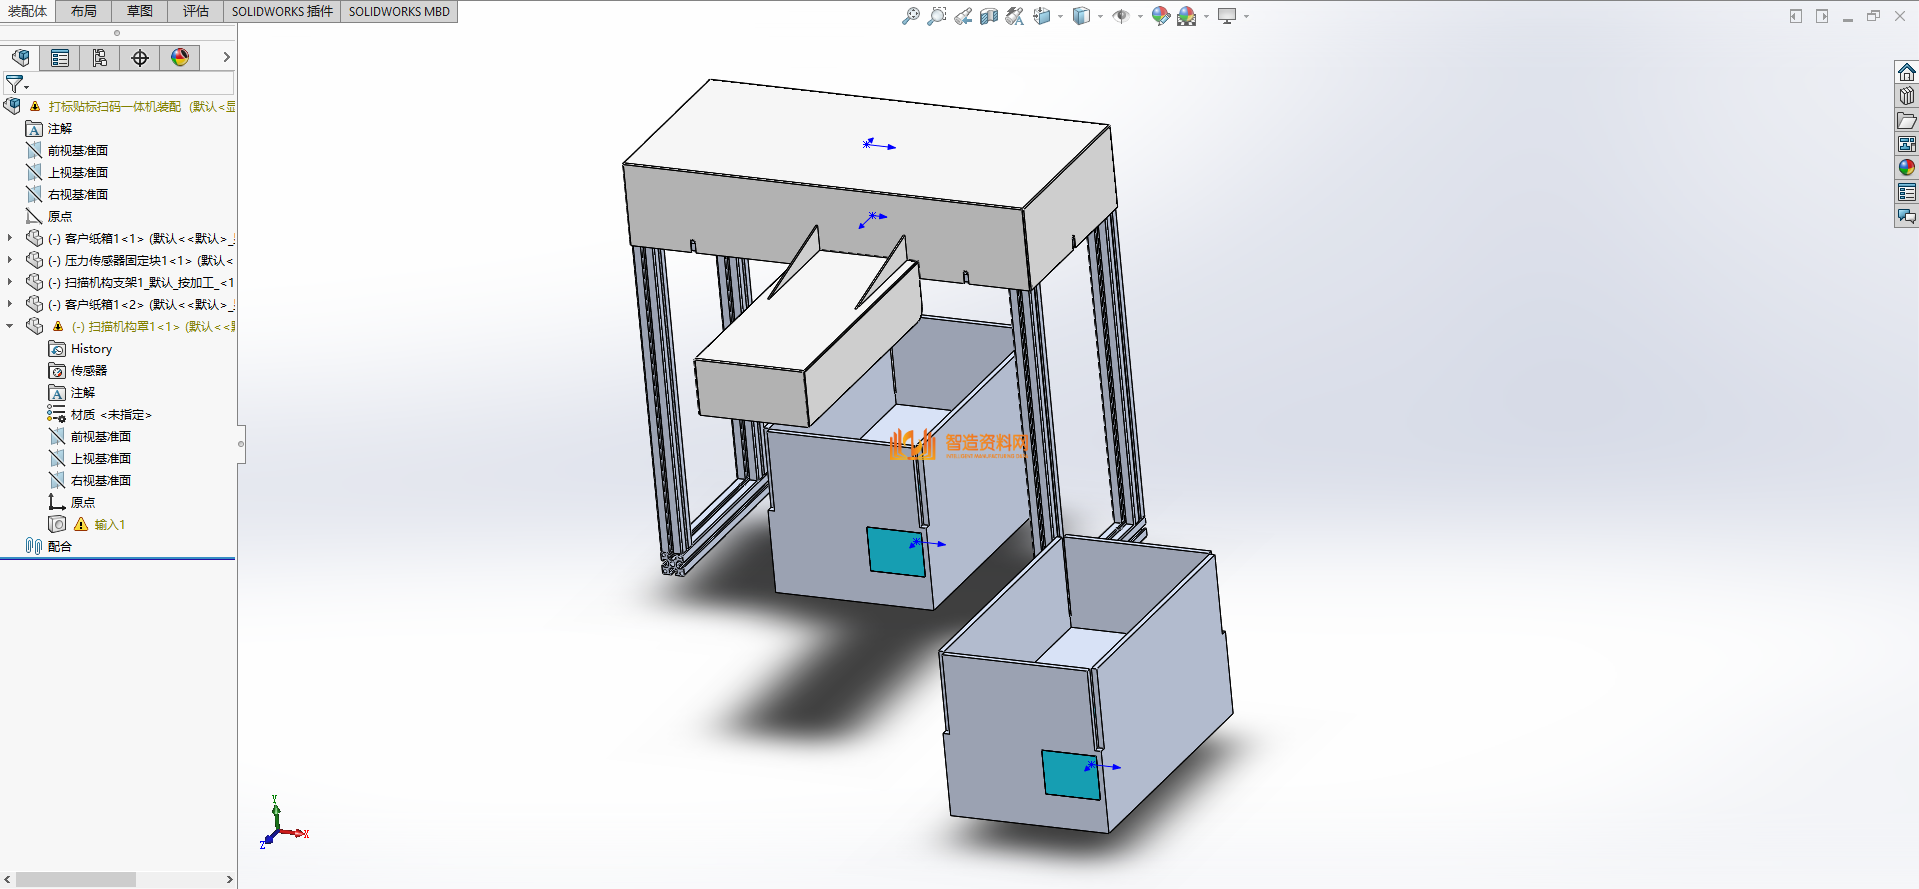Open the ConfigurationManager tab icon
Screen dimensions: 1919x889
100,58
